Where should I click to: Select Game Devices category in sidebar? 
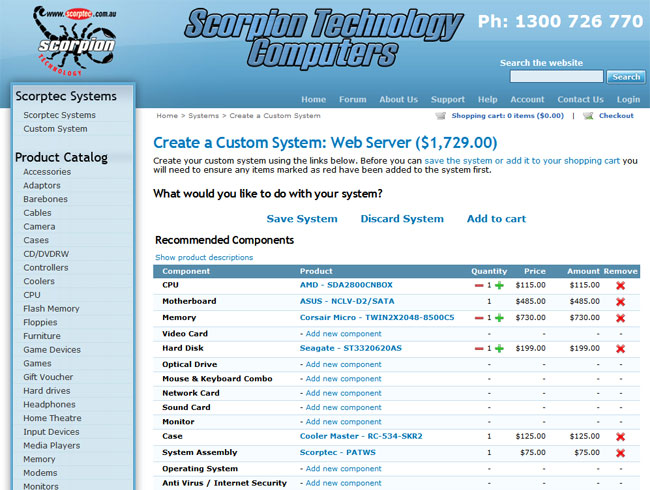coord(52,349)
